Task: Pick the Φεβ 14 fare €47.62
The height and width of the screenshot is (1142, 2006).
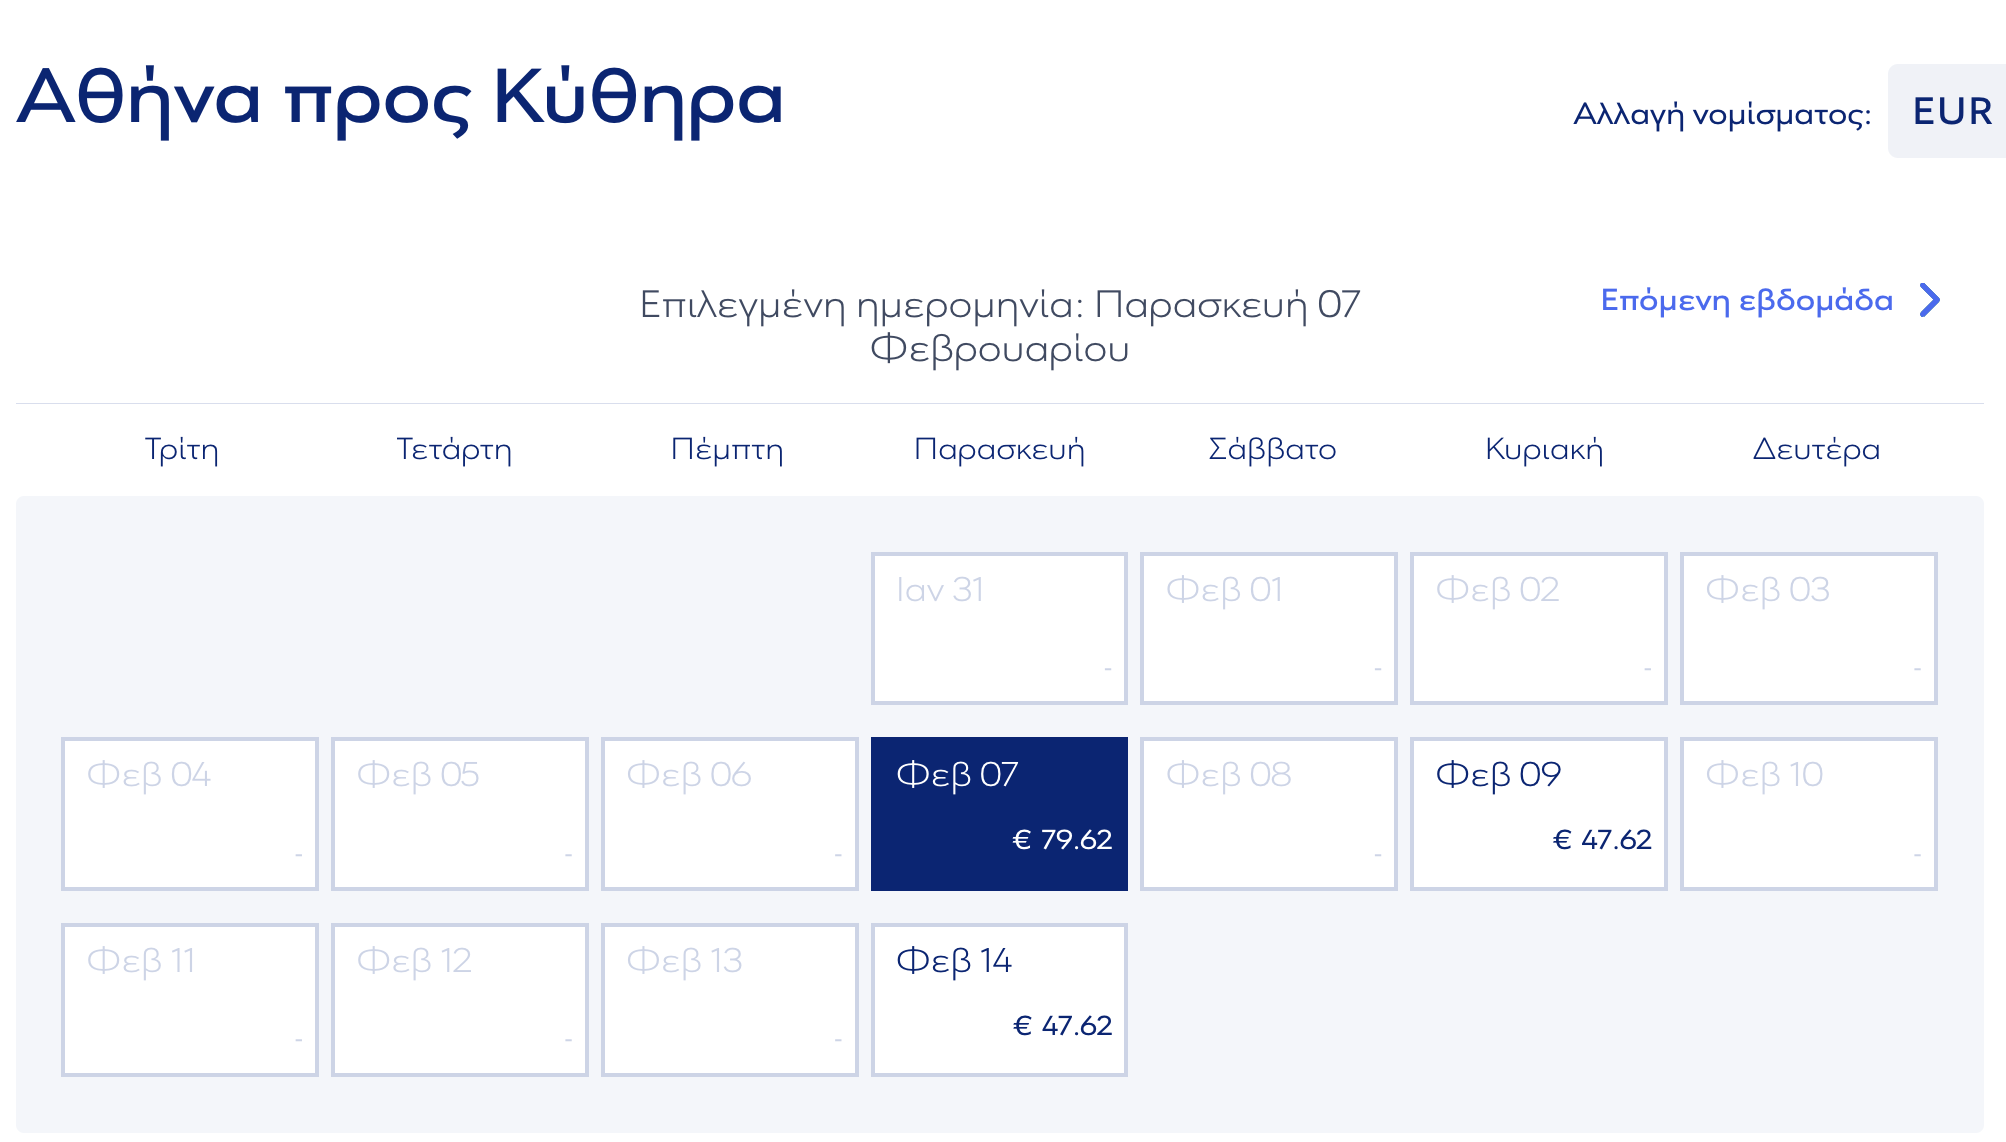Action: (999, 999)
